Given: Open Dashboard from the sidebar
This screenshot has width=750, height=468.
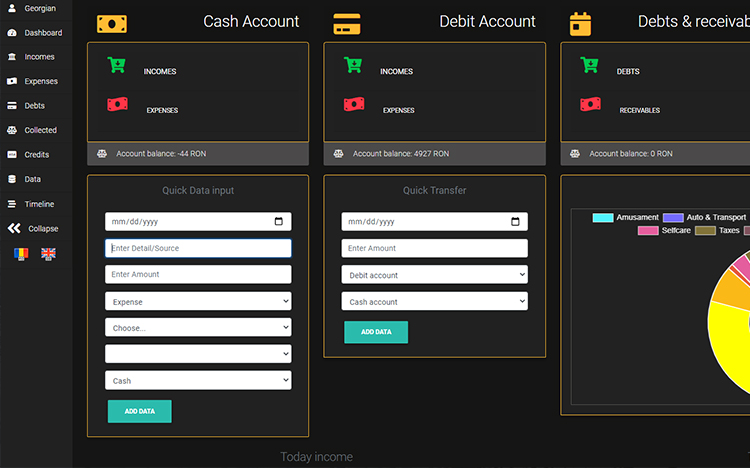Looking at the screenshot, I should 42,33.
